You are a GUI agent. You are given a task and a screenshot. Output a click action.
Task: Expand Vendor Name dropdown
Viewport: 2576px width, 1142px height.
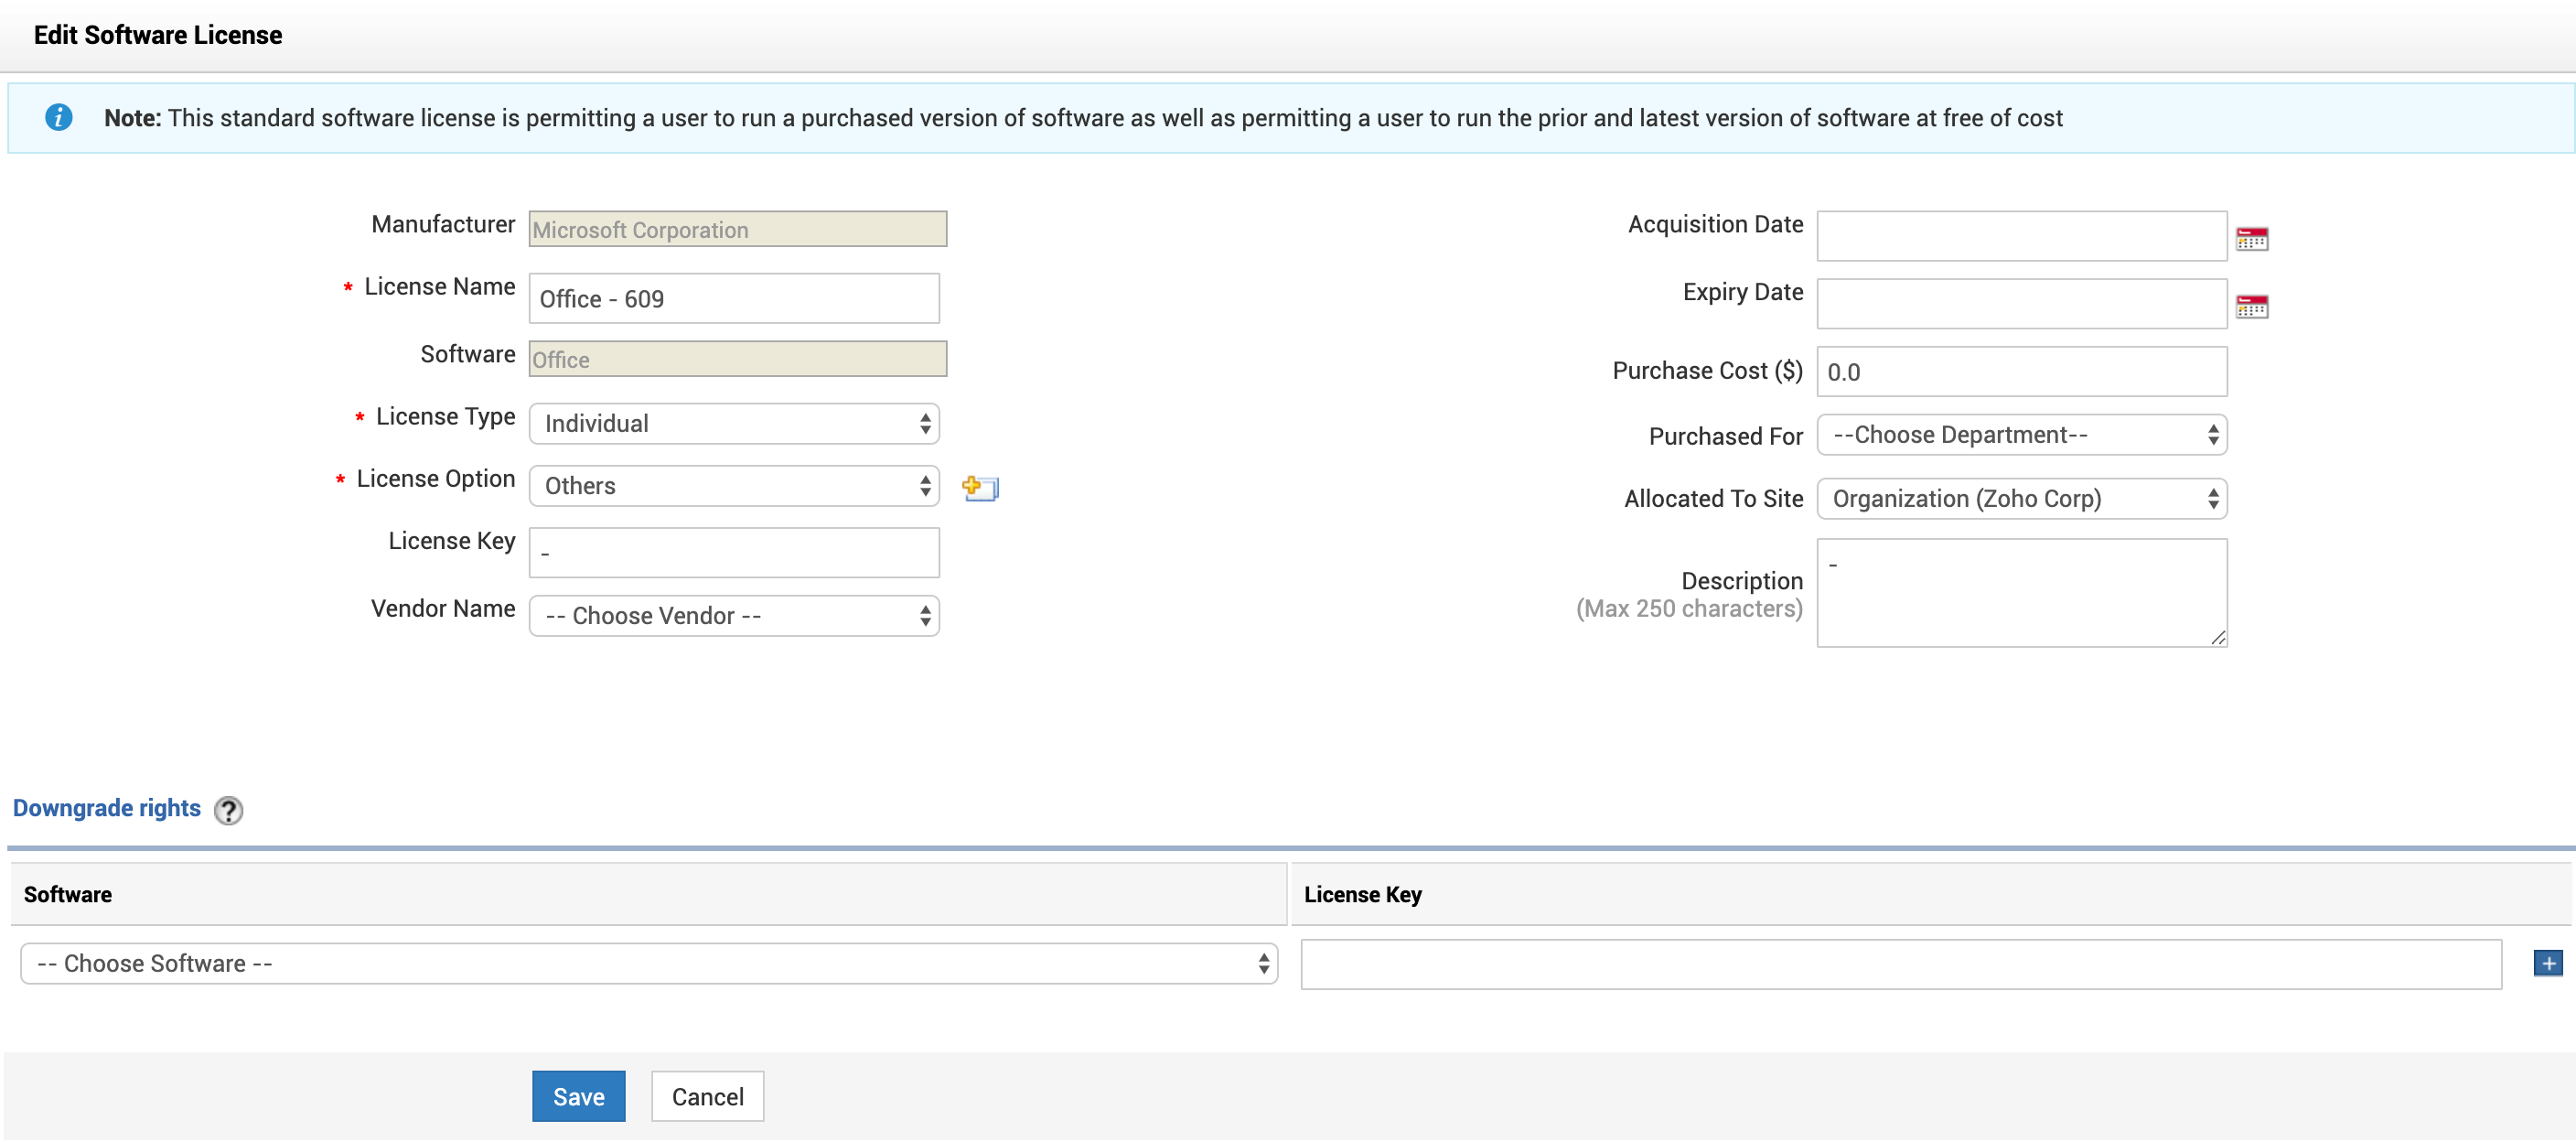733,616
